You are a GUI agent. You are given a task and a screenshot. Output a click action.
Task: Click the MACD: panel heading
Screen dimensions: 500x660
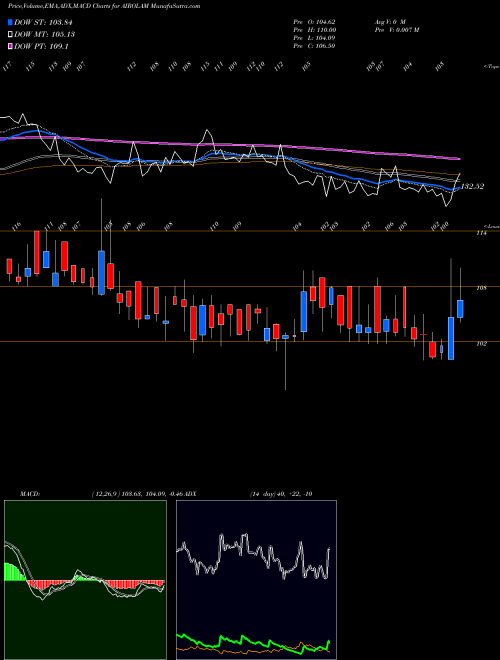point(30,494)
